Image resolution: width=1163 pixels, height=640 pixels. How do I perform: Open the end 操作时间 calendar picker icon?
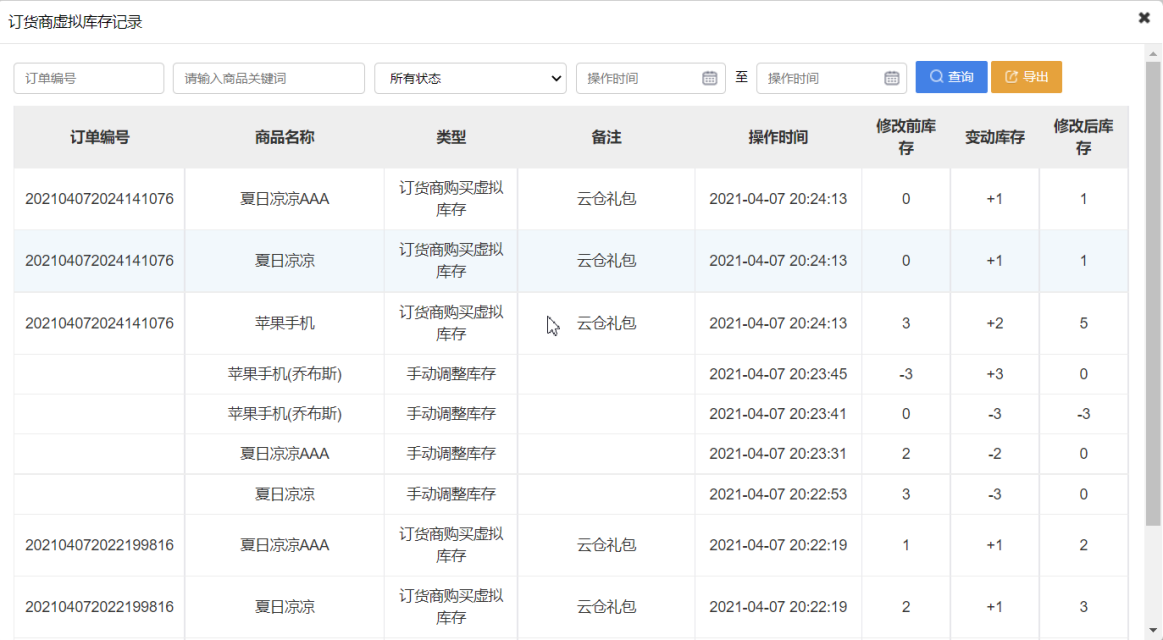[x=893, y=77]
